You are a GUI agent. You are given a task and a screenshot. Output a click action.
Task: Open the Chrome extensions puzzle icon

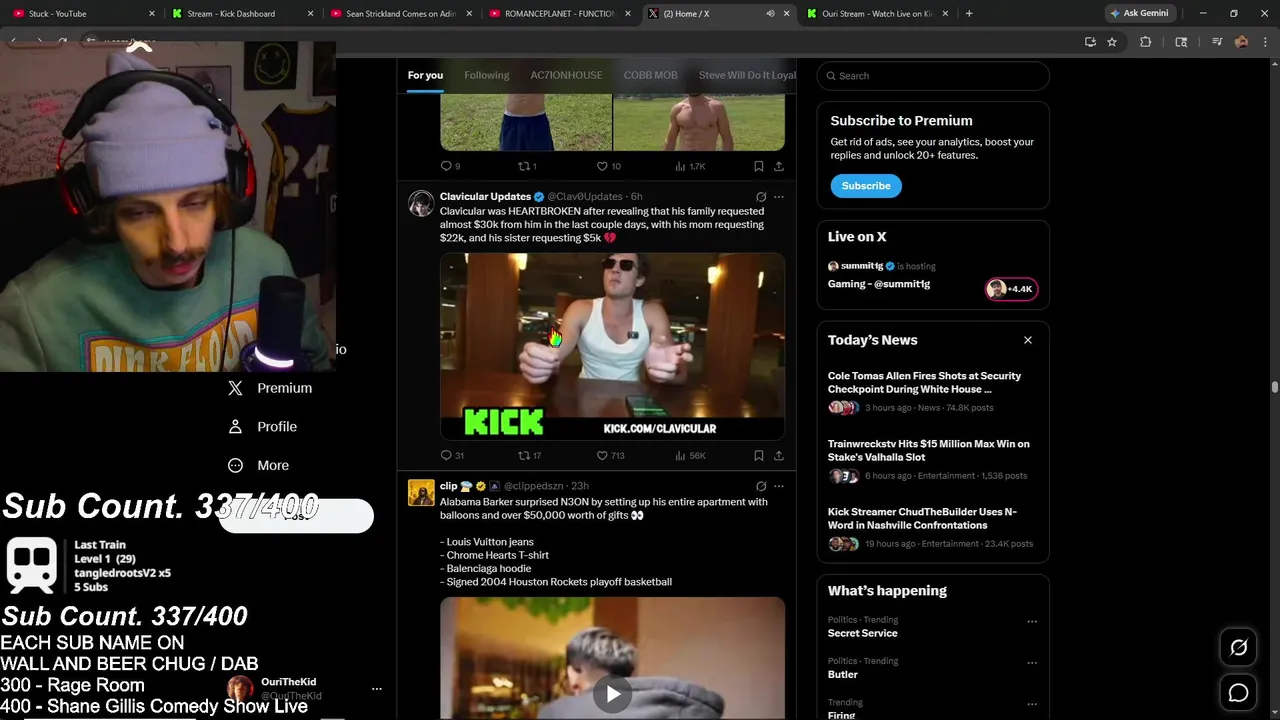click(x=1146, y=42)
